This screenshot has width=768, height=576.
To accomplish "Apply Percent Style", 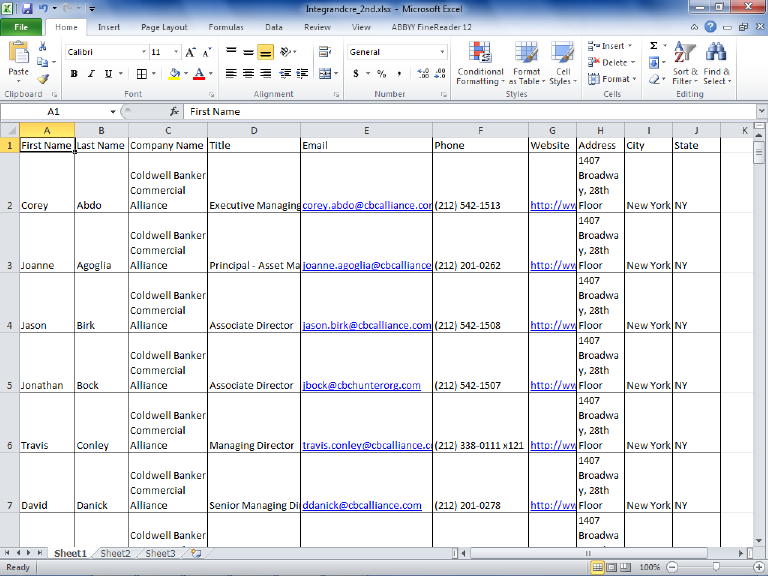I will [x=382, y=74].
